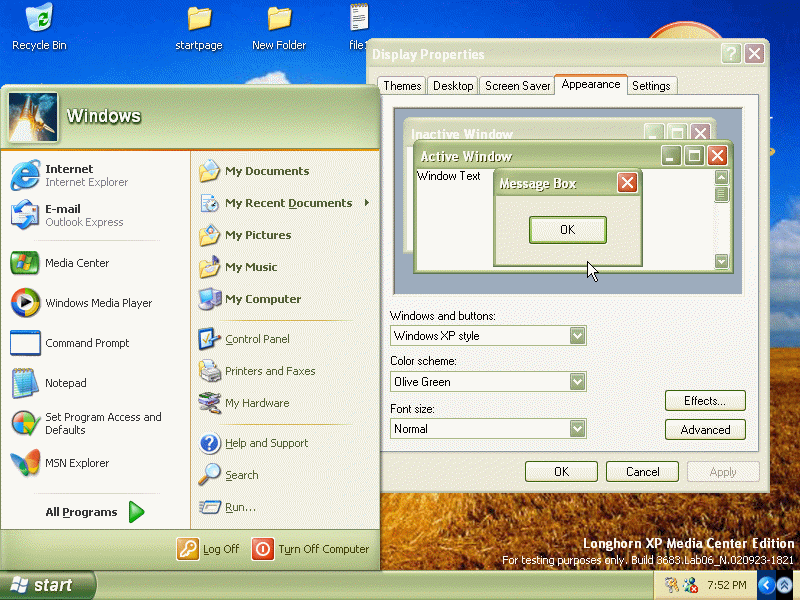Click the taskbar clock showing 7:52 PM
The width and height of the screenshot is (800, 600).
pyautogui.click(x=727, y=585)
